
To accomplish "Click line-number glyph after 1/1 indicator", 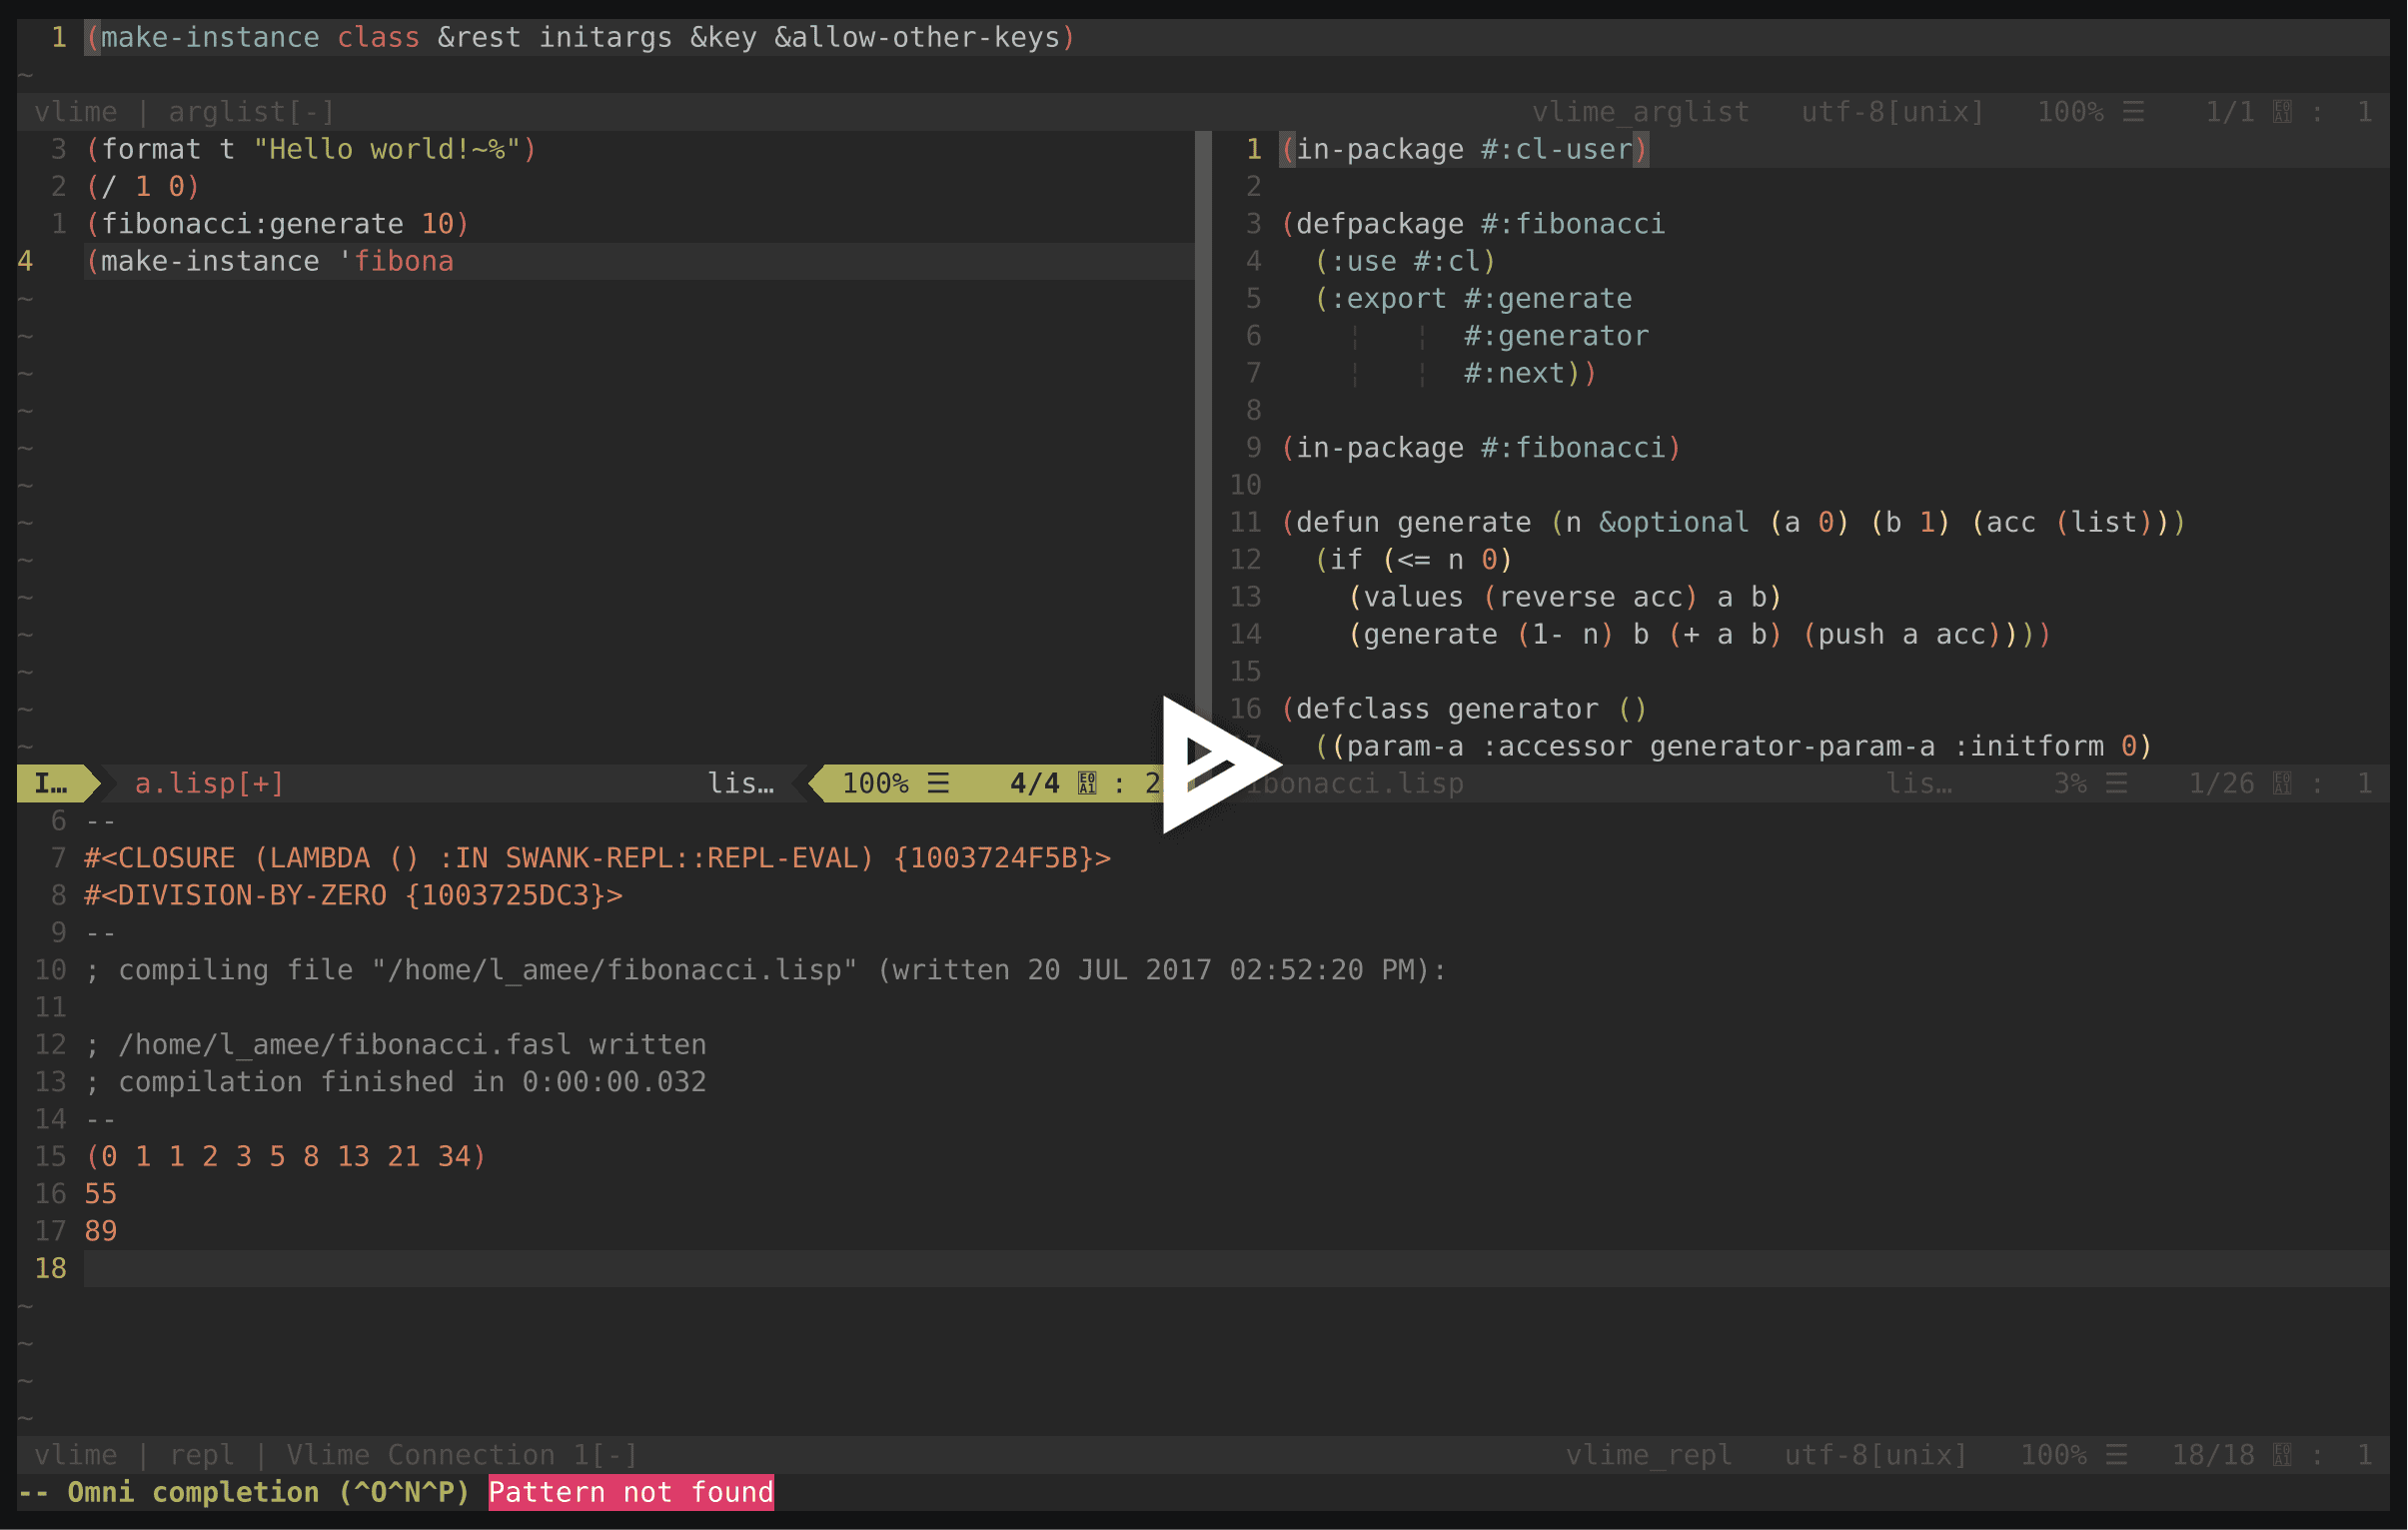I will pyautogui.click(x=2282, y=112).
